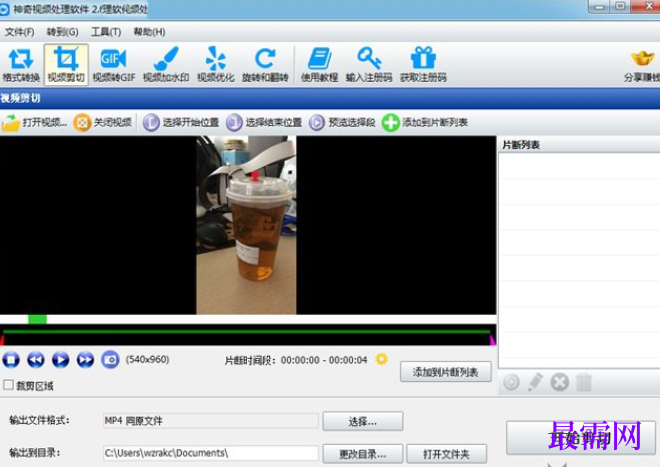The image size is (660, 467).
Task: Enable the 裁剪区域 crop area checkbox
Action: 8,385
